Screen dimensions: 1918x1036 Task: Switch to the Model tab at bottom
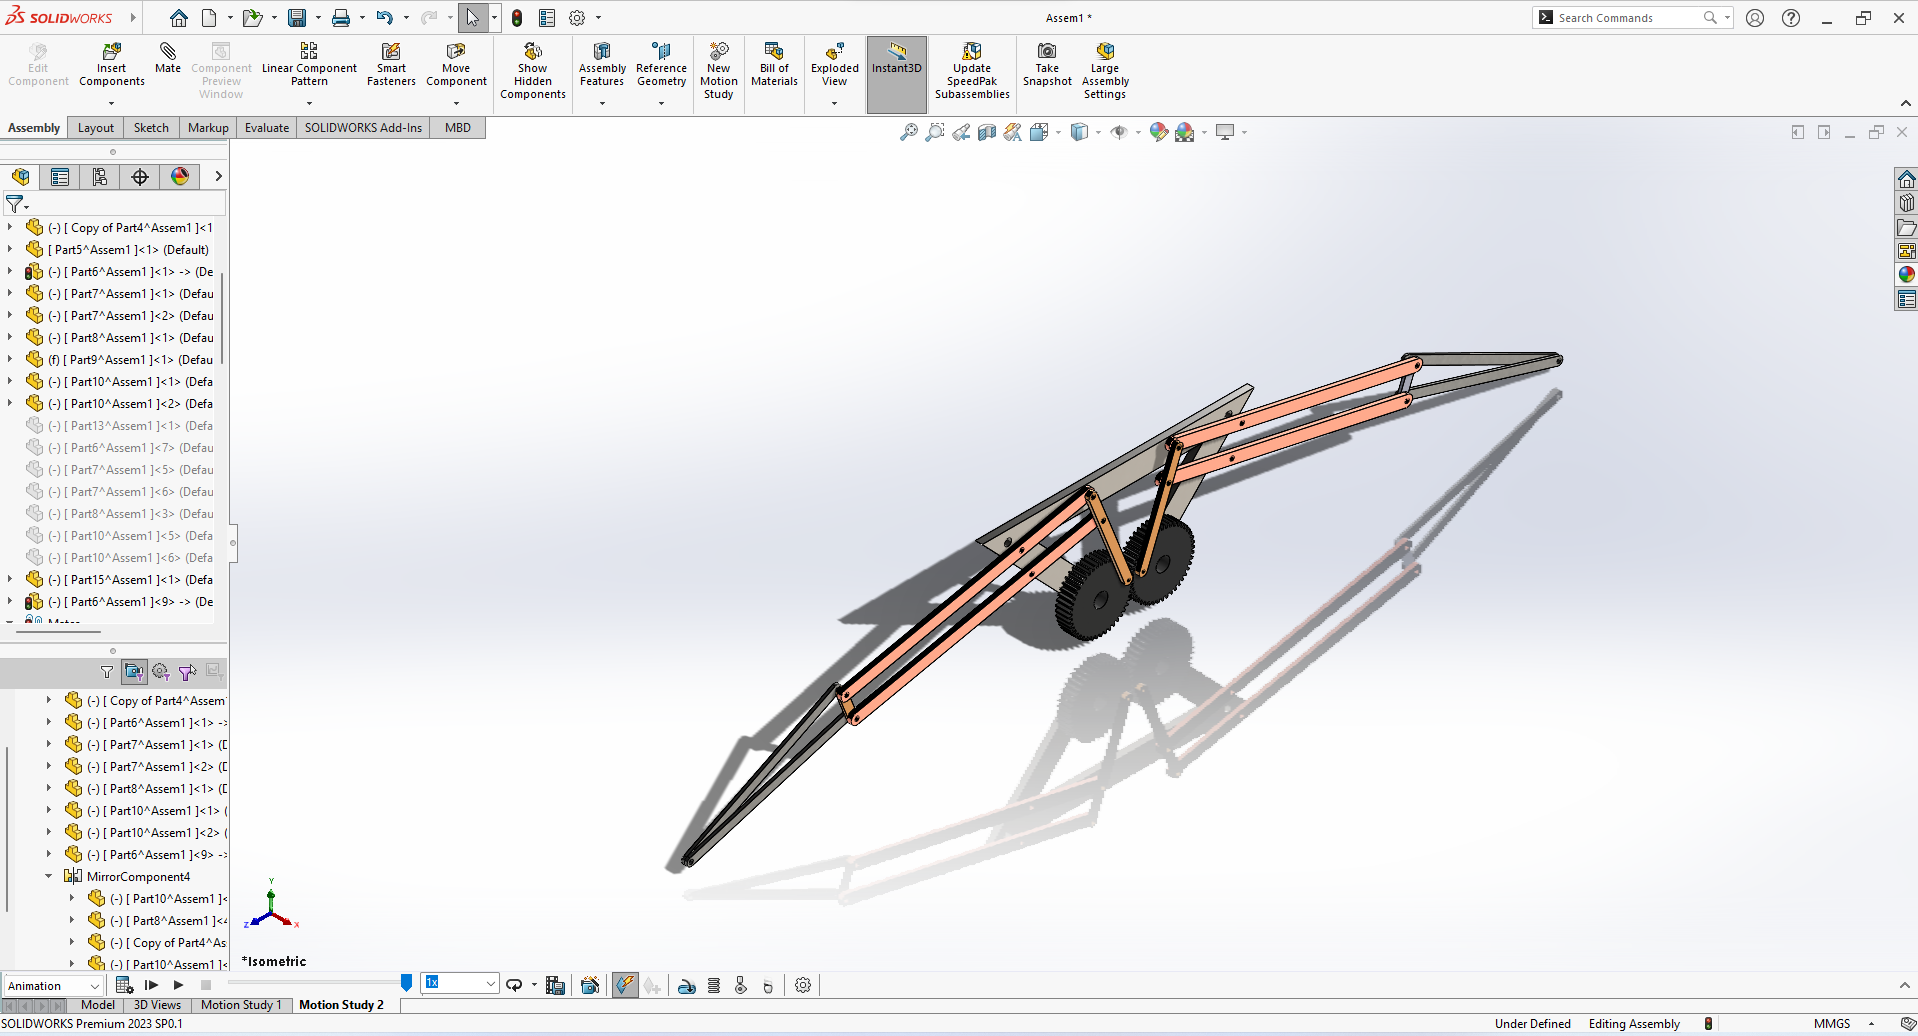[98, 1005]
